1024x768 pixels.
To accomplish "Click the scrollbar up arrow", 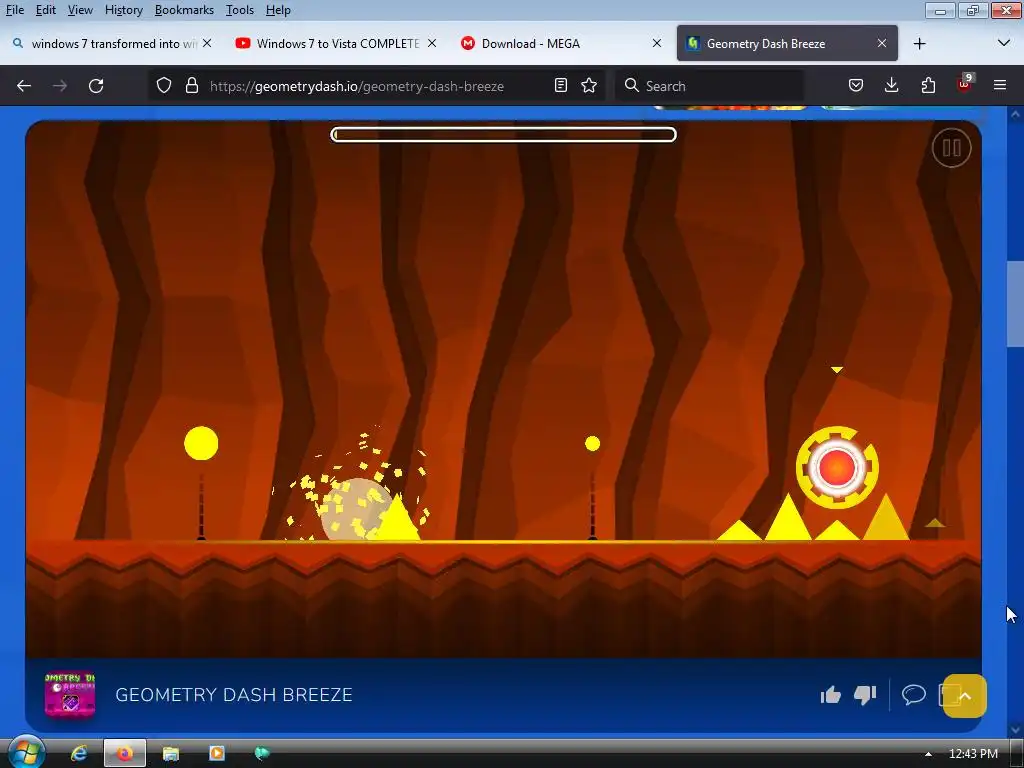I will 1015,114.
